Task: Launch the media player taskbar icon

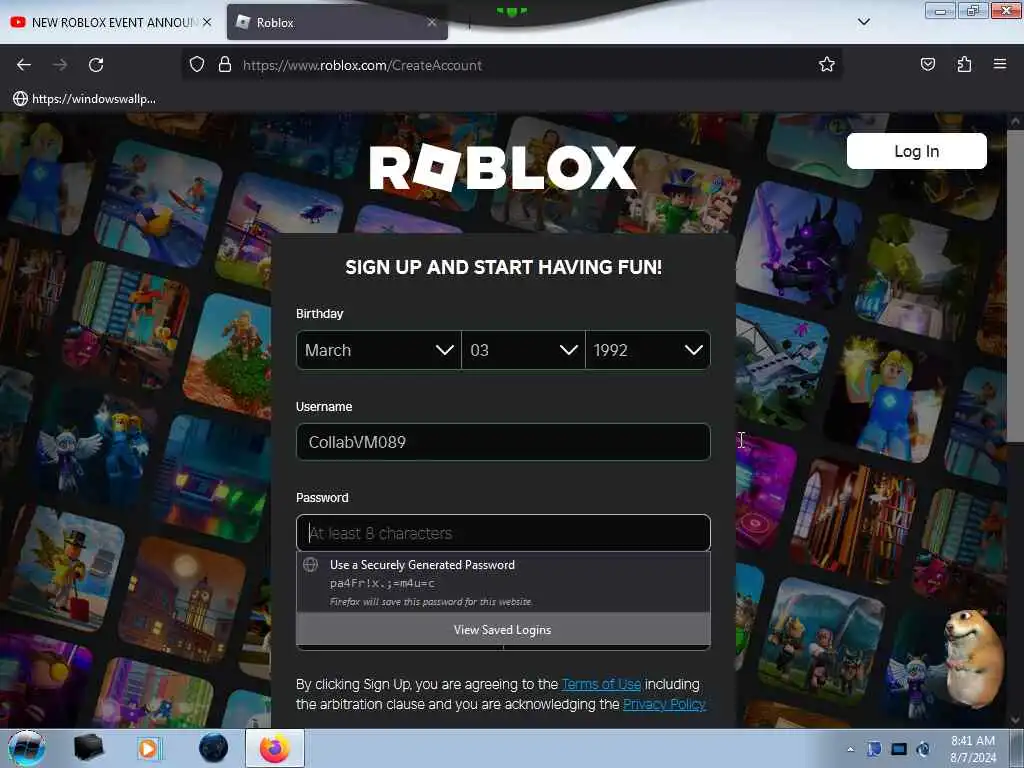Action: pyautogui.click(x=149, y=748)
